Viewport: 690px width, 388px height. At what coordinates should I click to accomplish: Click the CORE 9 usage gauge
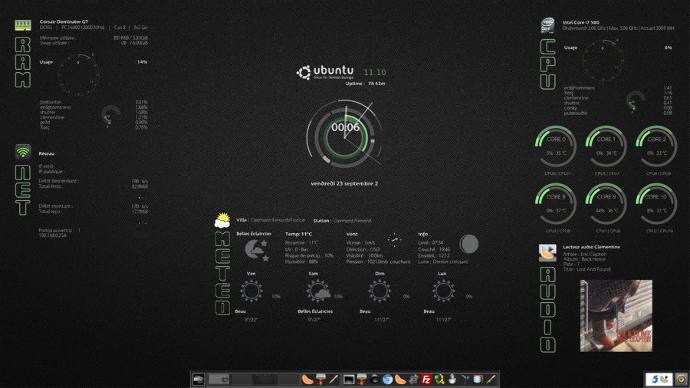point(606,204)
